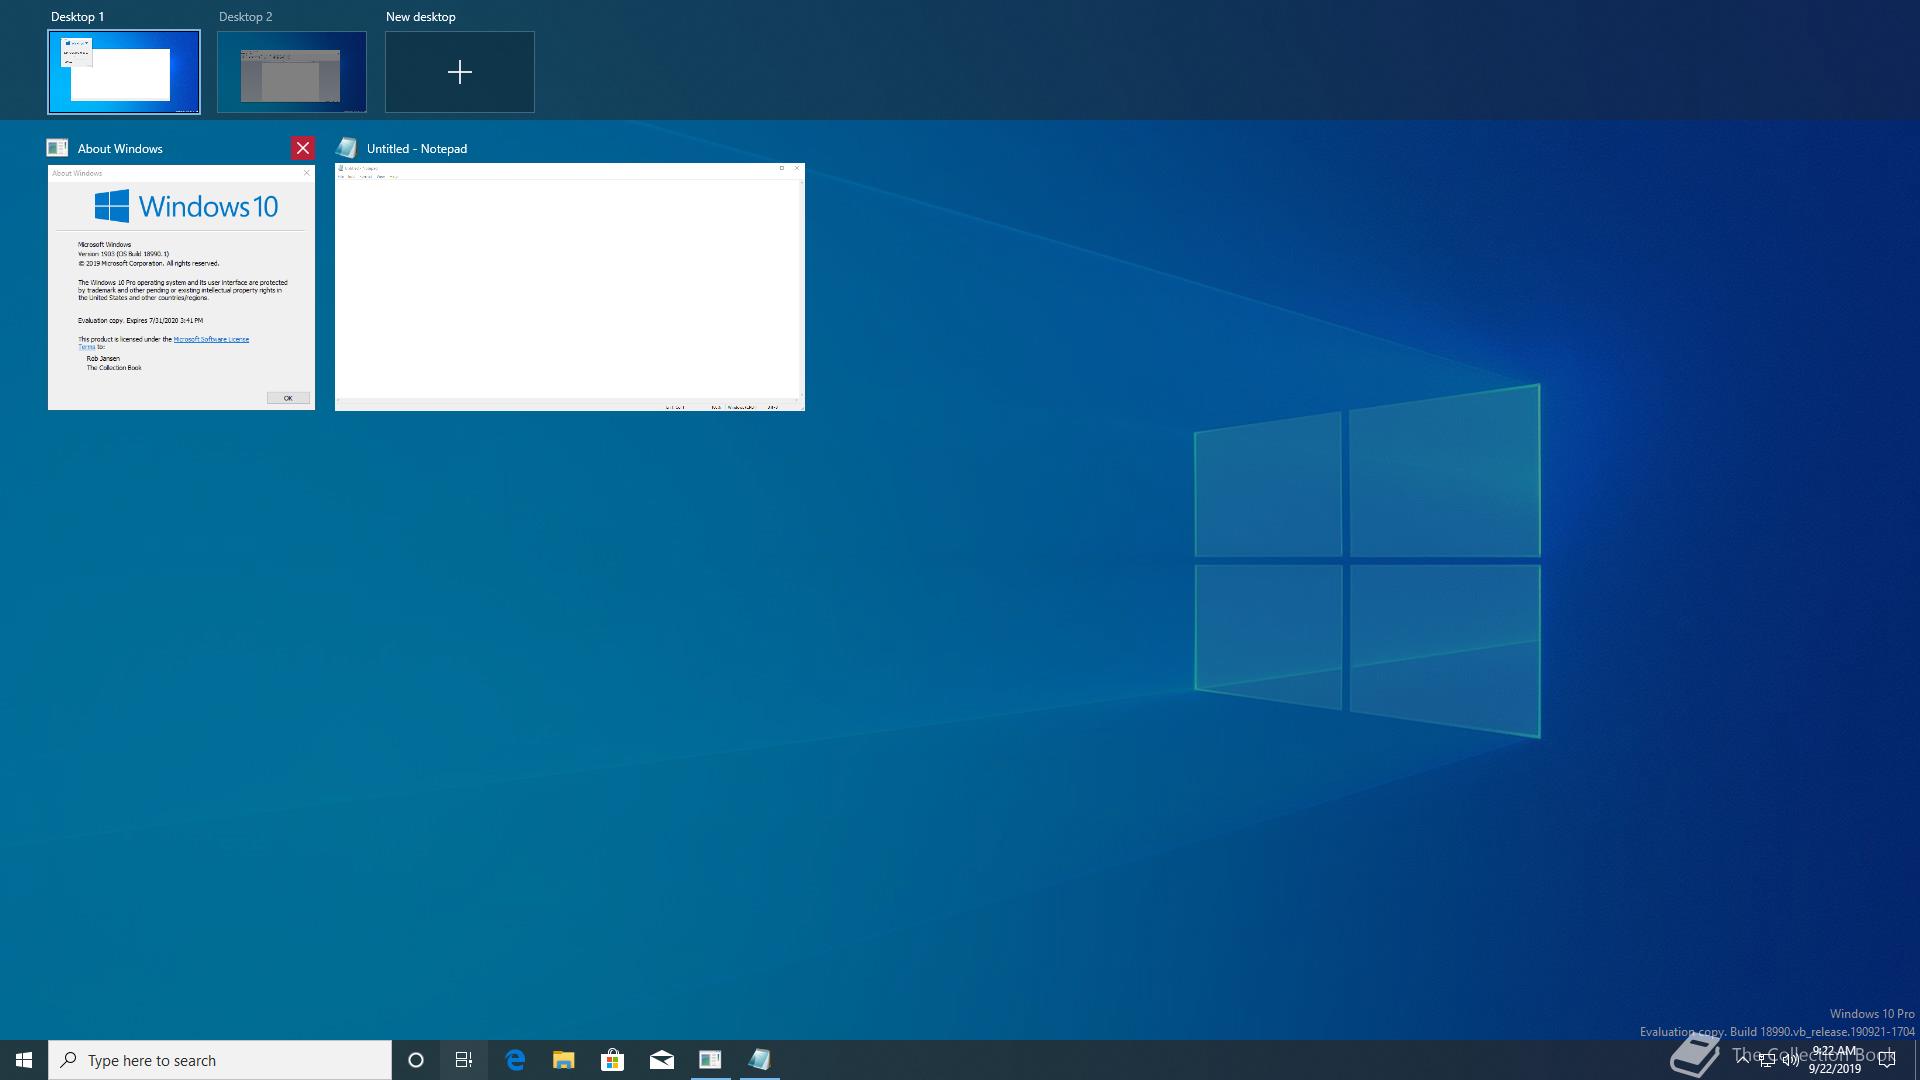The image size is (1920, 1080).
Task: Open the network status icon
Action: [1767, 1061]
